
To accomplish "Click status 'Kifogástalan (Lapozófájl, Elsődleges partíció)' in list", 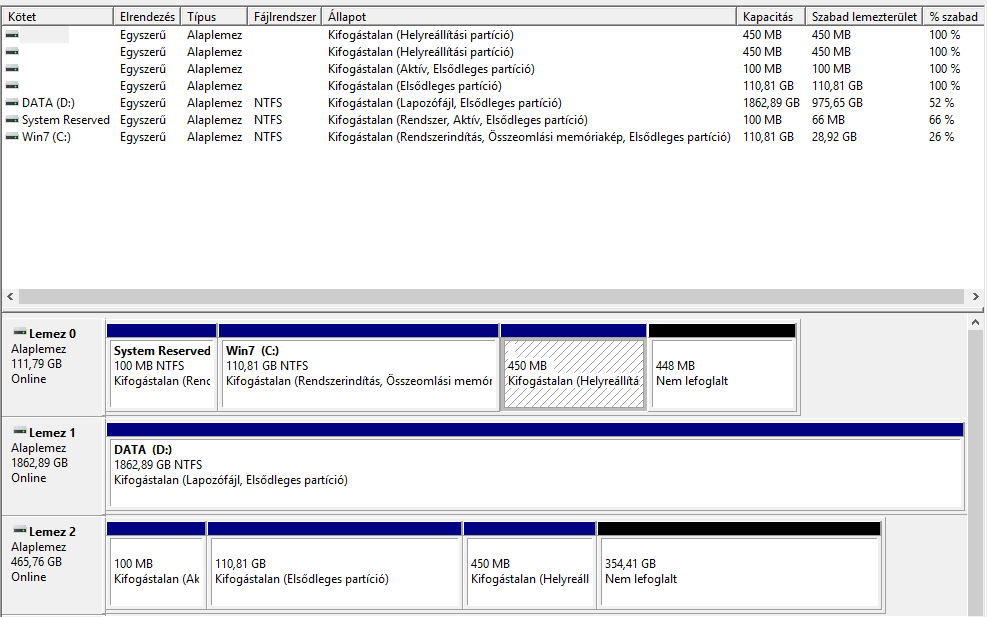I will click(444, 103).
